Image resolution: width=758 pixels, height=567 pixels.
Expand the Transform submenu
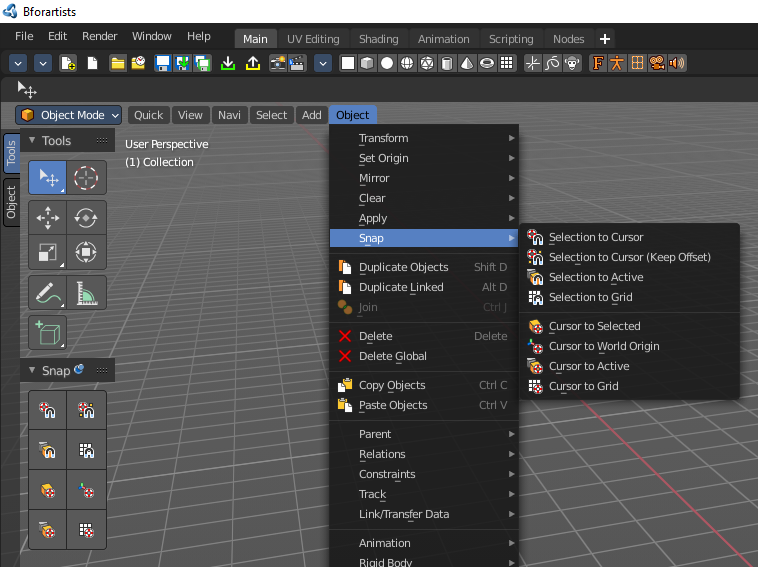point(424,138)
